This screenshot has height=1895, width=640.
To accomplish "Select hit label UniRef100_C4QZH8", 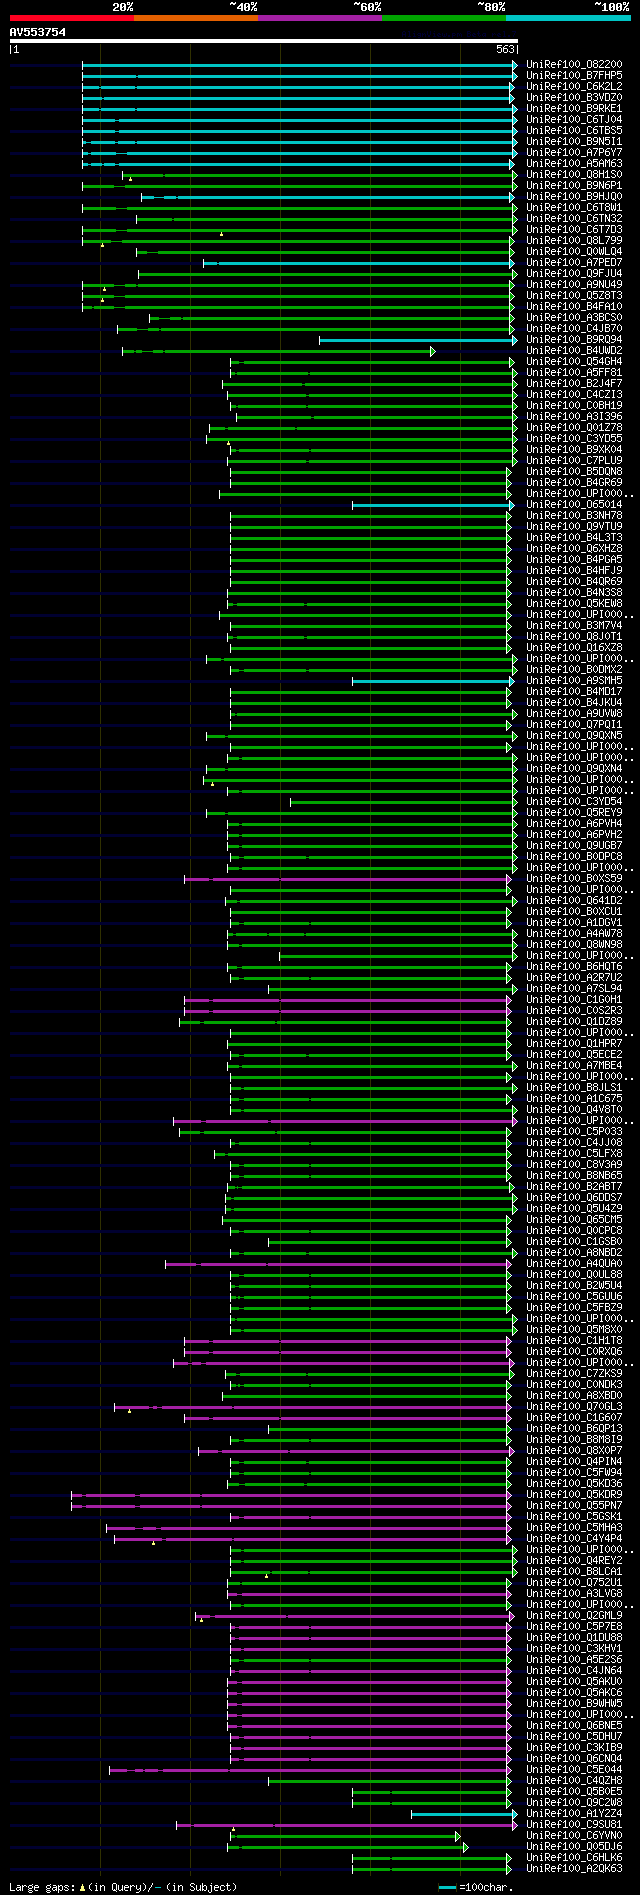I will click(x=575, y=1781).
